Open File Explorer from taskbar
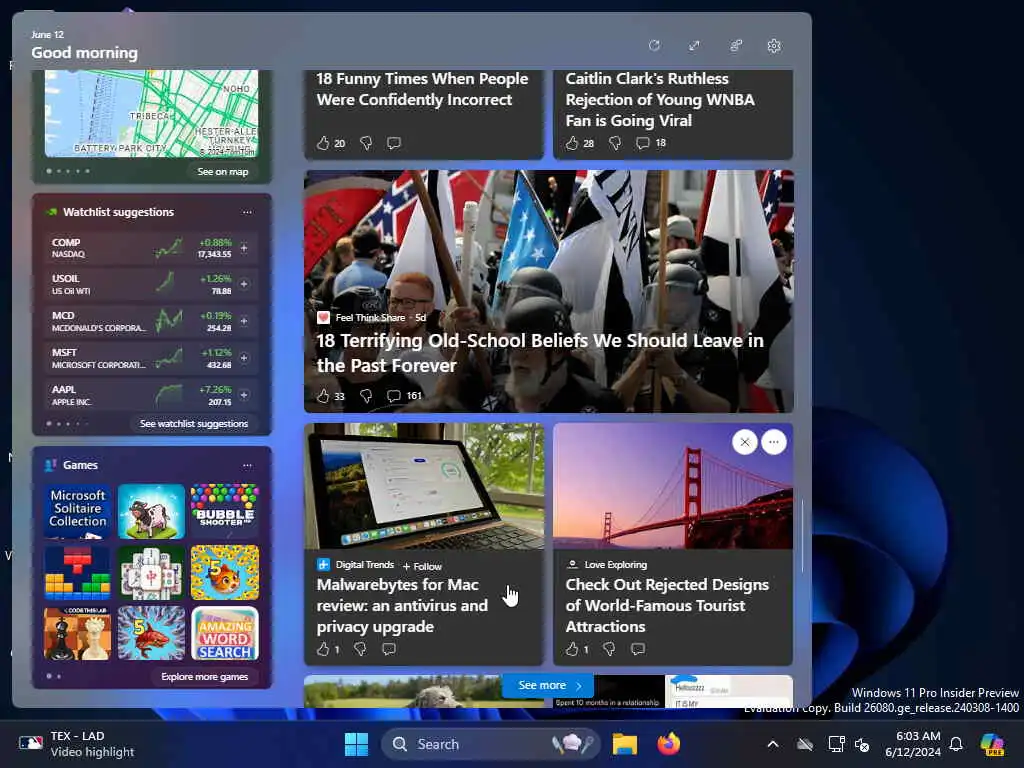This screenshot has height=768, width=1024. 625,744
